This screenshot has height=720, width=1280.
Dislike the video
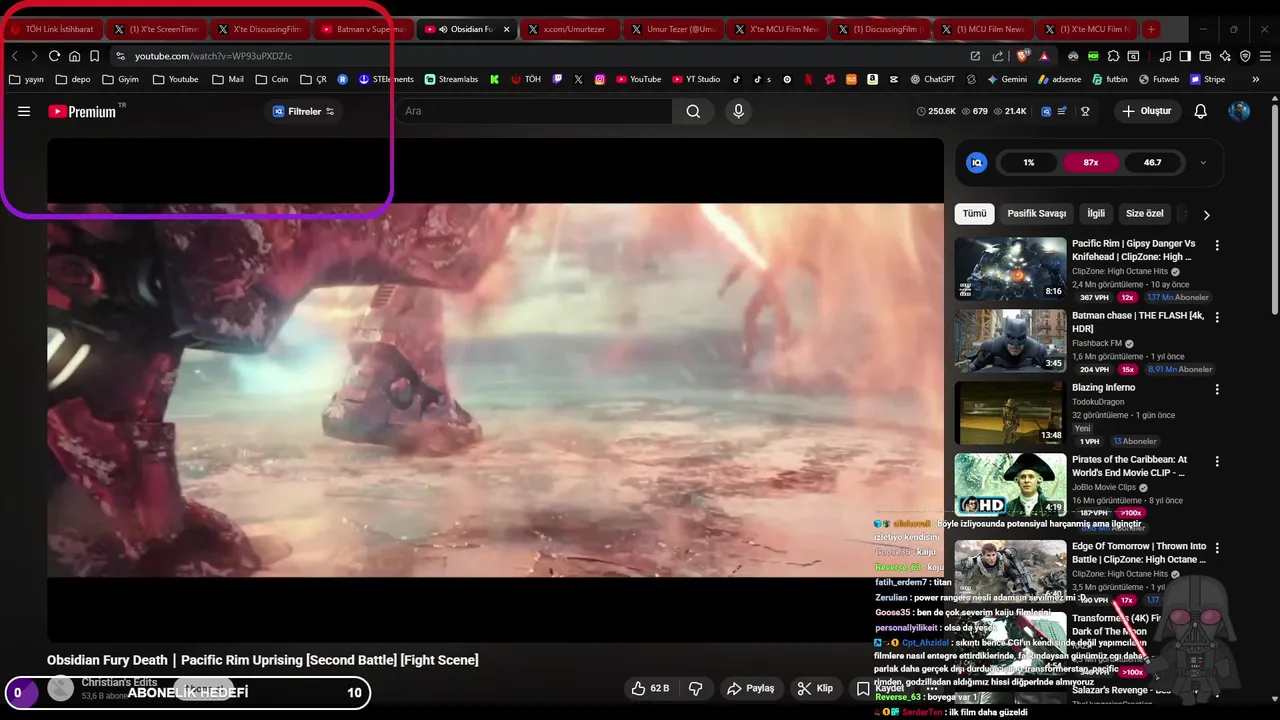(696, 688)
